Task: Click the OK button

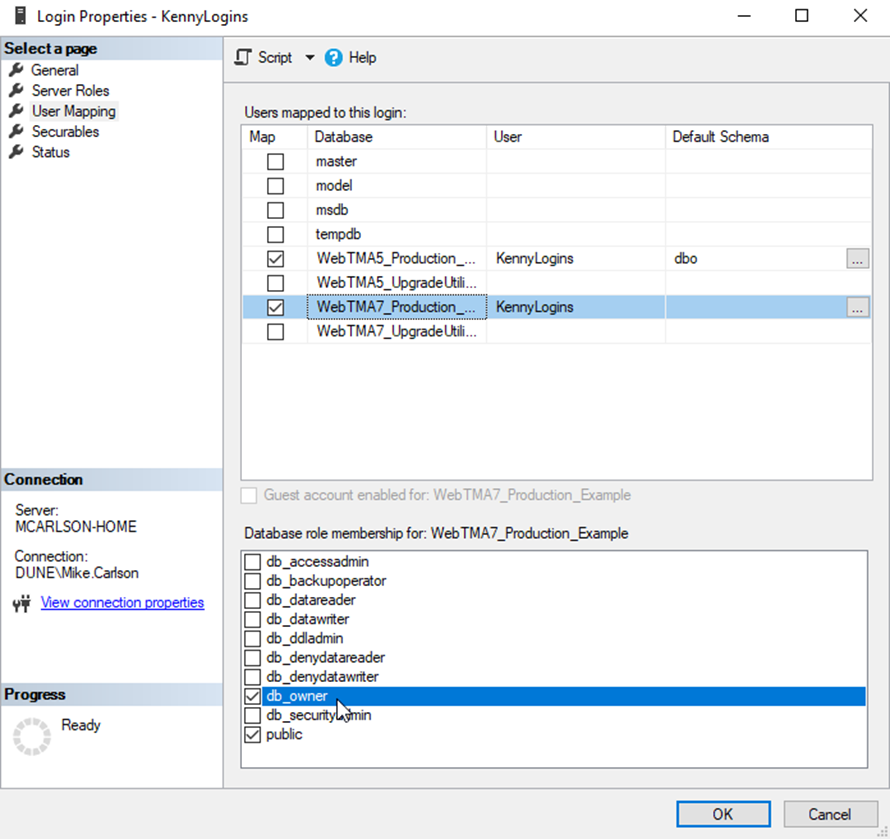Action: pos(723,813)
